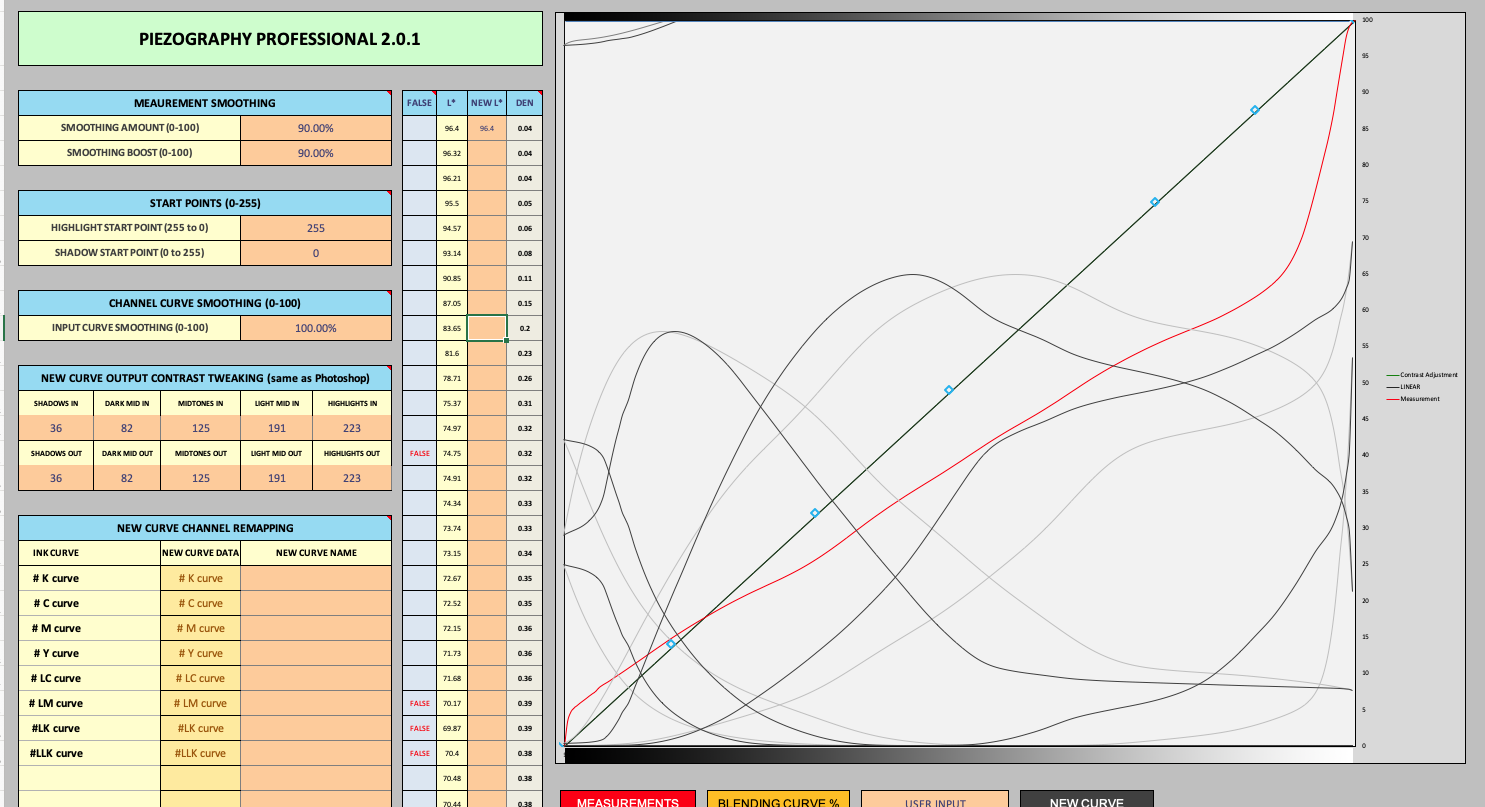Click the DARK MID OUT value 82
Image resolution: width=1485 pixels, height=807 pixels.
[x=127, y=478]
